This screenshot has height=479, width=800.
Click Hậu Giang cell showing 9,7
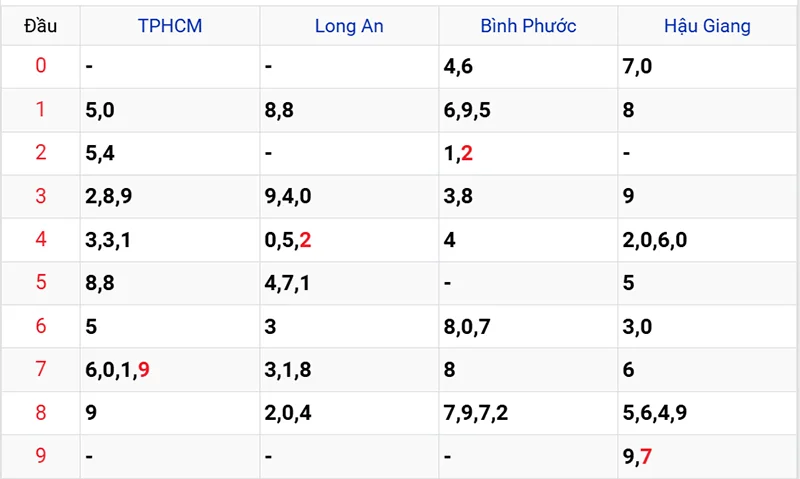[637, 457]
